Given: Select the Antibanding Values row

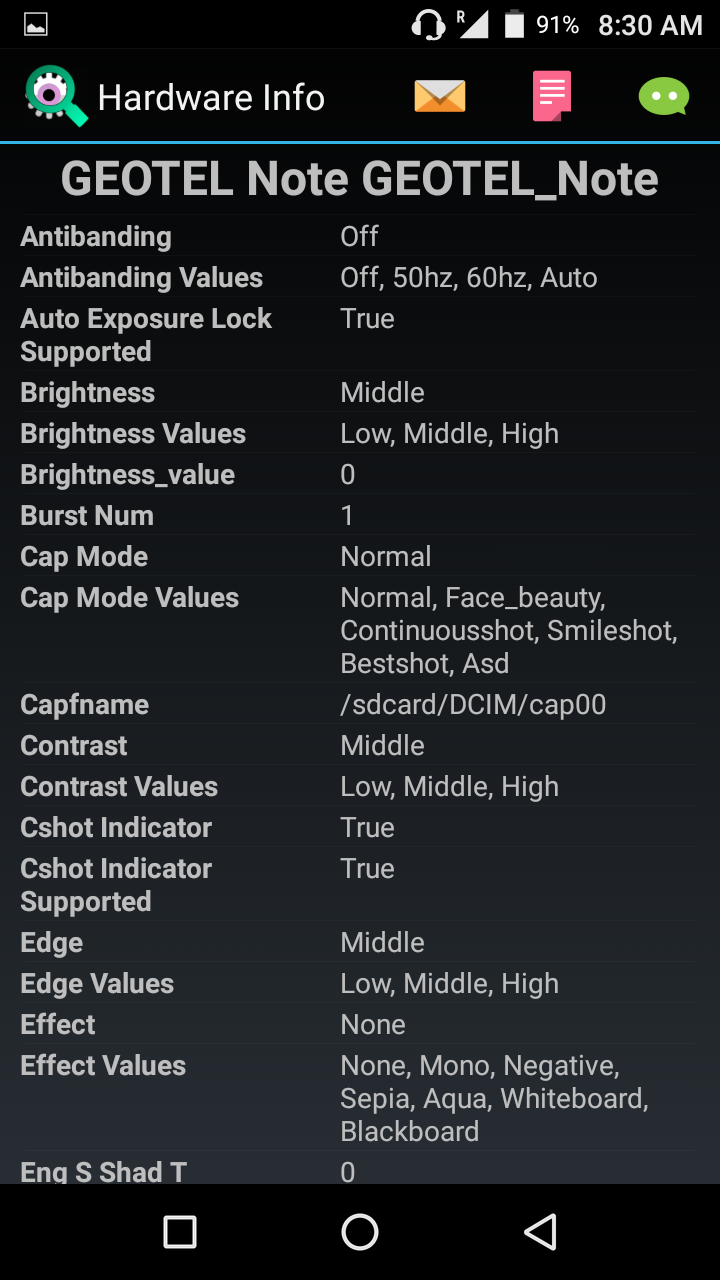Looking at the screenshot, I should point(360,277).
